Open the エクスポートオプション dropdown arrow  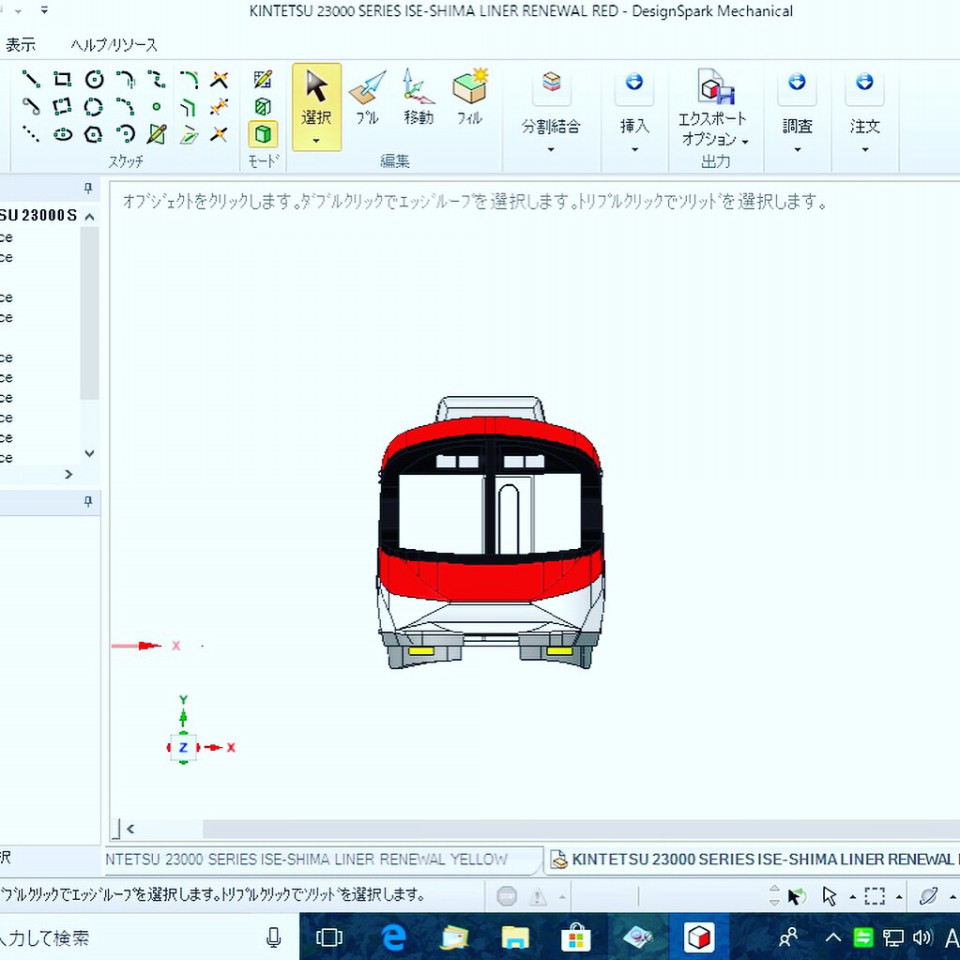pos(745,142)
